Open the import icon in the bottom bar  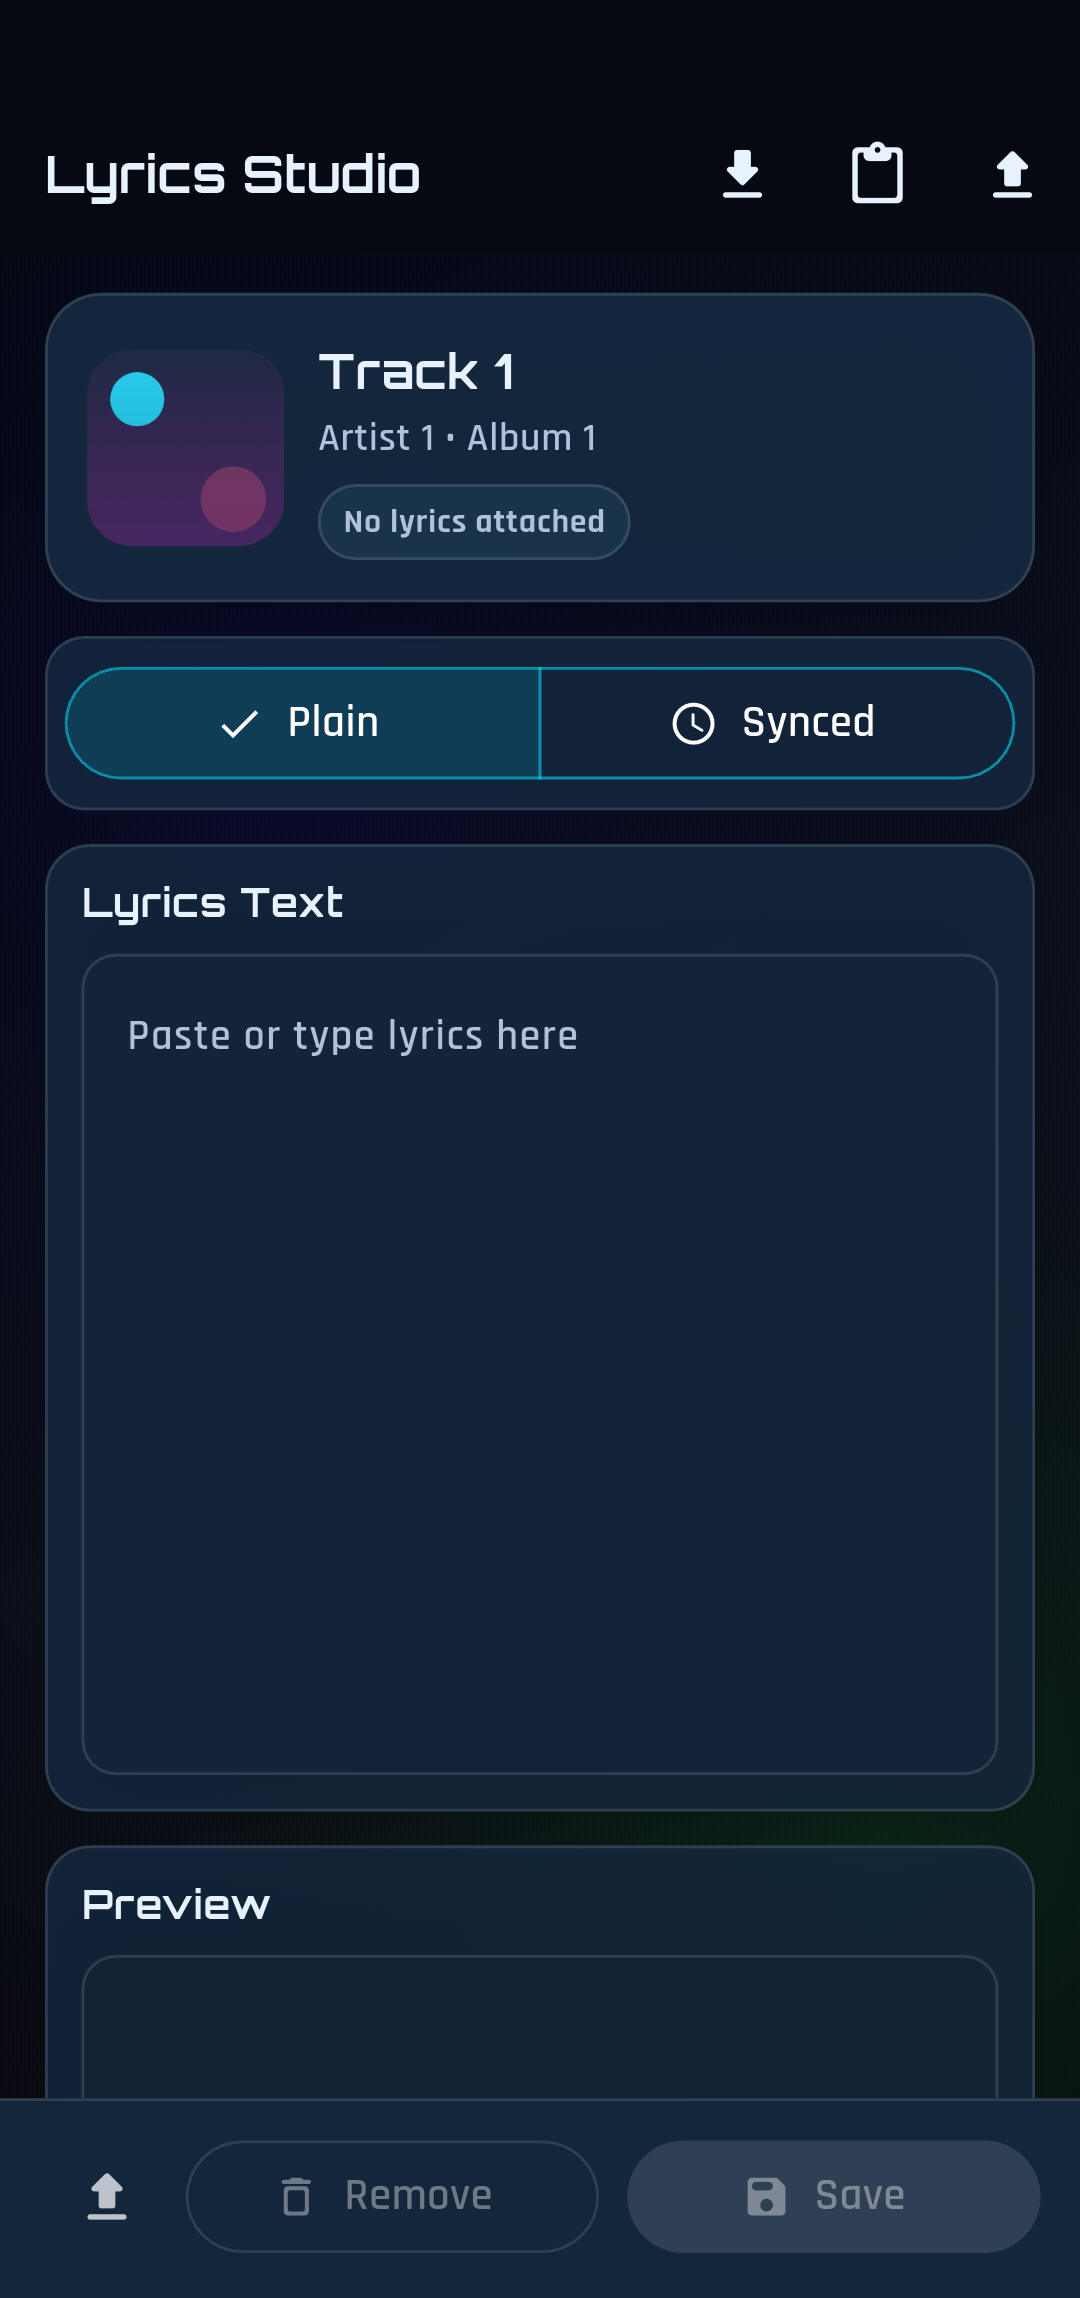(x=107, y=2195)
